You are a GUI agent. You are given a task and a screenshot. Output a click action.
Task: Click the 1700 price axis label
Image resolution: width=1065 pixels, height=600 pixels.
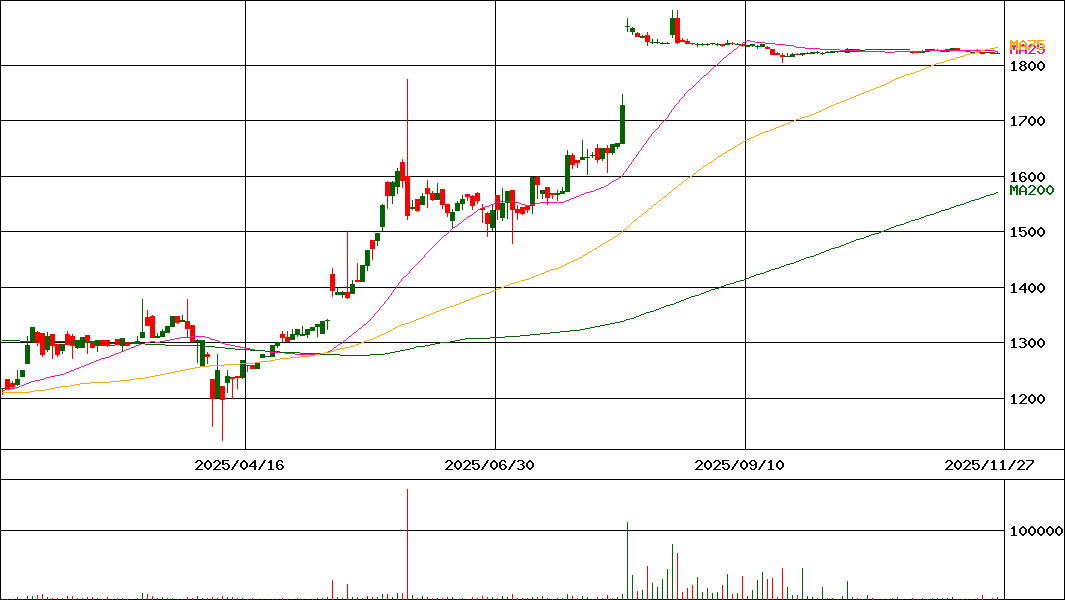click(1027, 122)
